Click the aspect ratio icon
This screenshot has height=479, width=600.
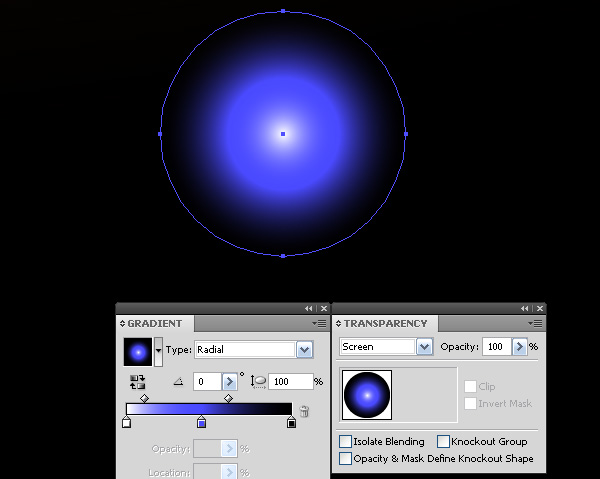pos(258,381)
